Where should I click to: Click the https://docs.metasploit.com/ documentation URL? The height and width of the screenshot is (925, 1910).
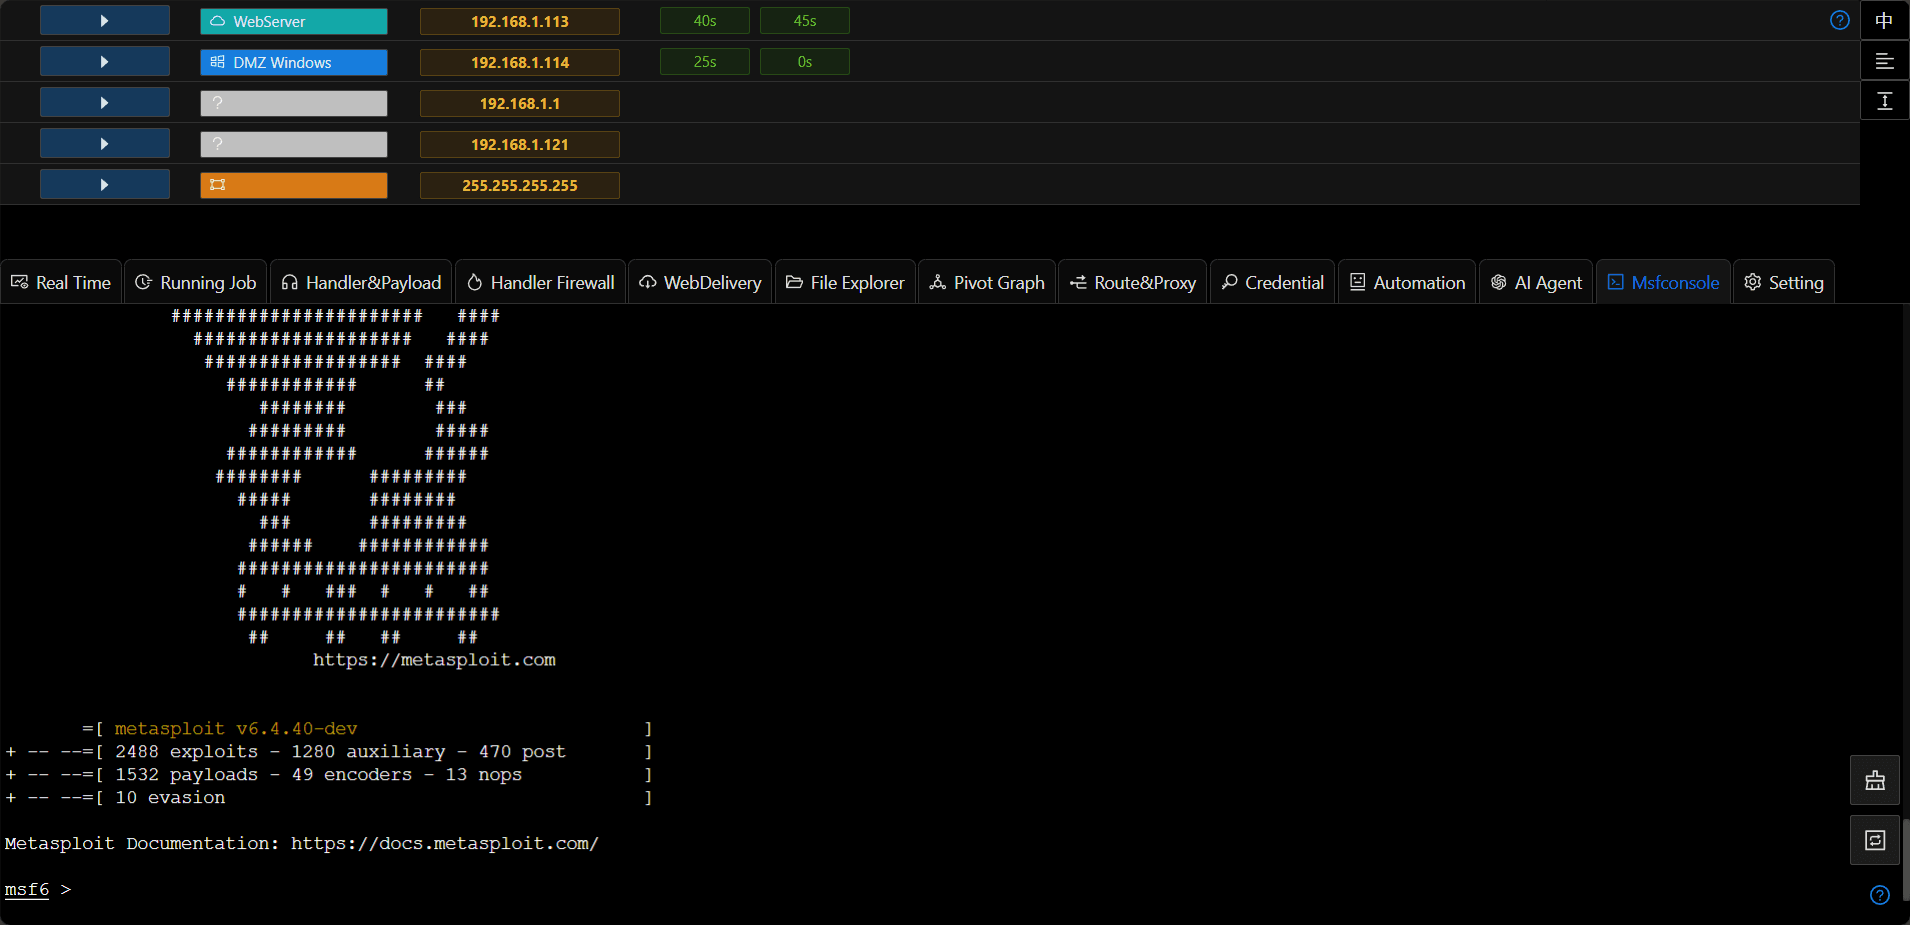(445, 844)
